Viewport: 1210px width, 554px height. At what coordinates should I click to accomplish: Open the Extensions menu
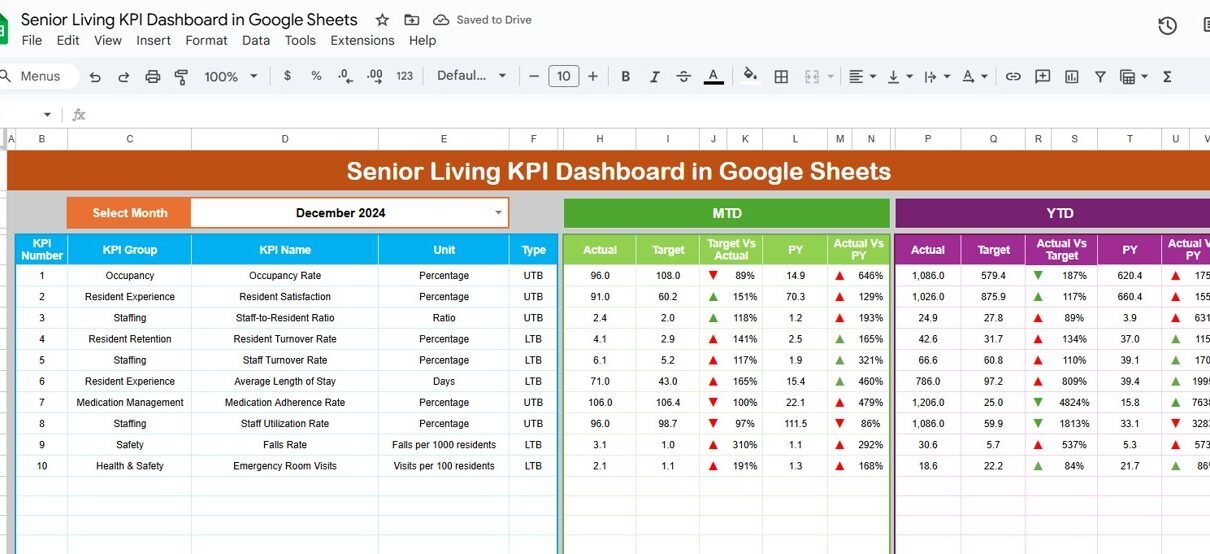click(x=362, y=41)
